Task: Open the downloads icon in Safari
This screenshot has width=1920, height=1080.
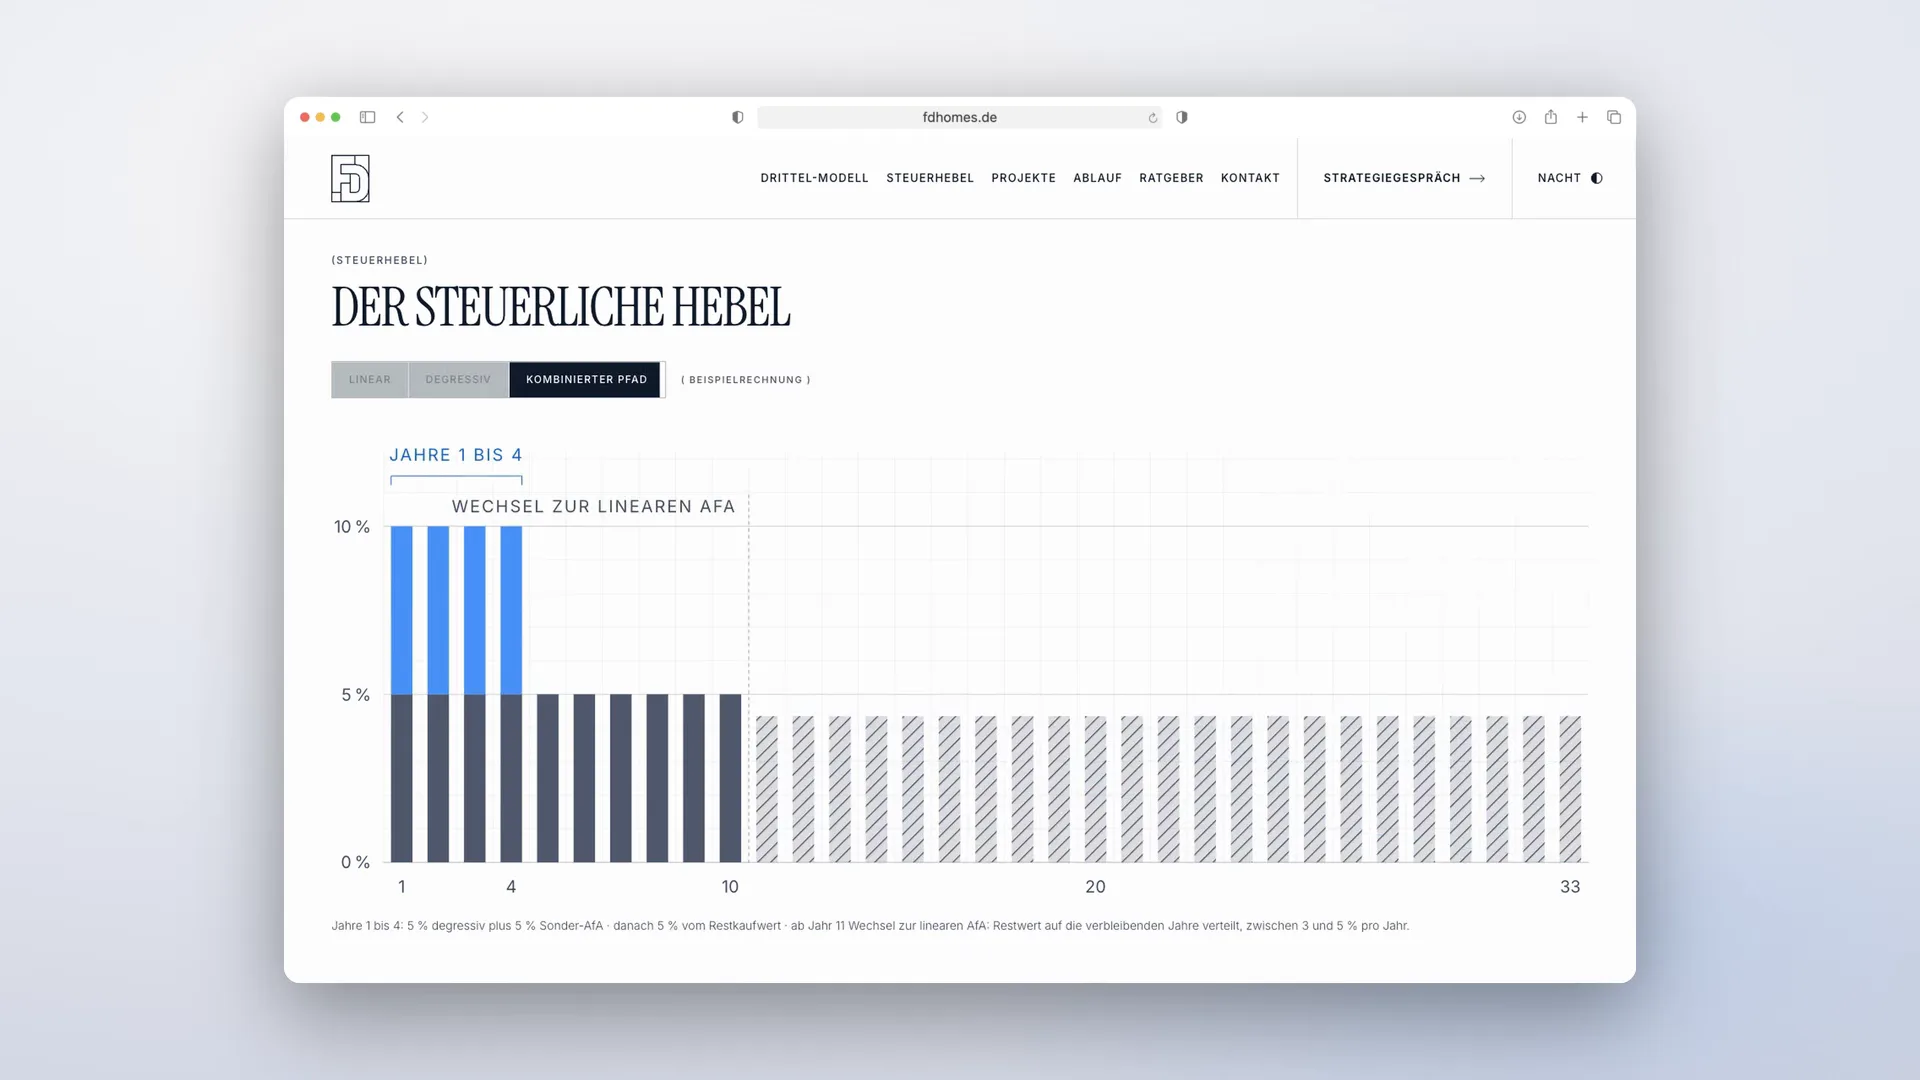Action: click(1519, 117)
